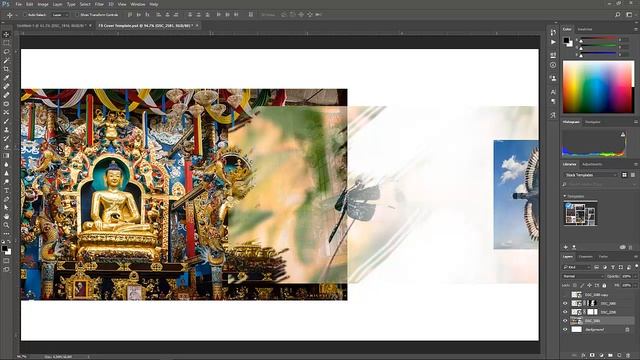
Task: Open the collapsed Actions panel play icon
Action: point(553,42)
